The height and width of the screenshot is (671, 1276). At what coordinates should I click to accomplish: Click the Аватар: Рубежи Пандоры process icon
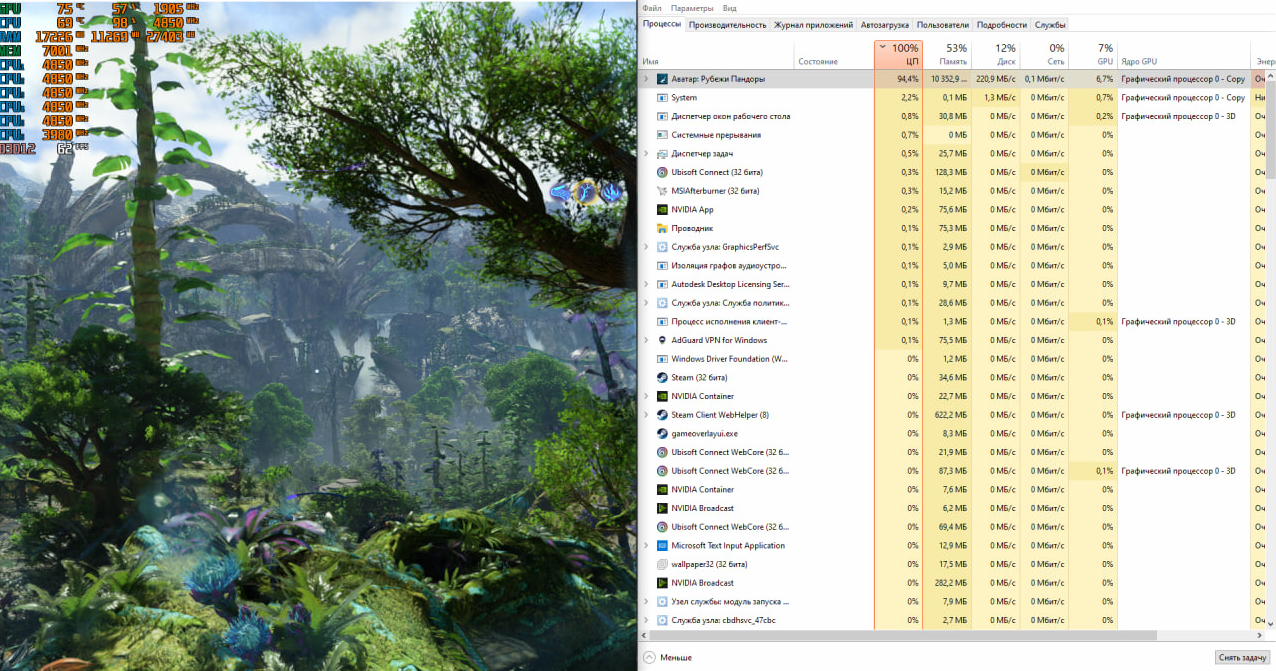click(662, 79)
